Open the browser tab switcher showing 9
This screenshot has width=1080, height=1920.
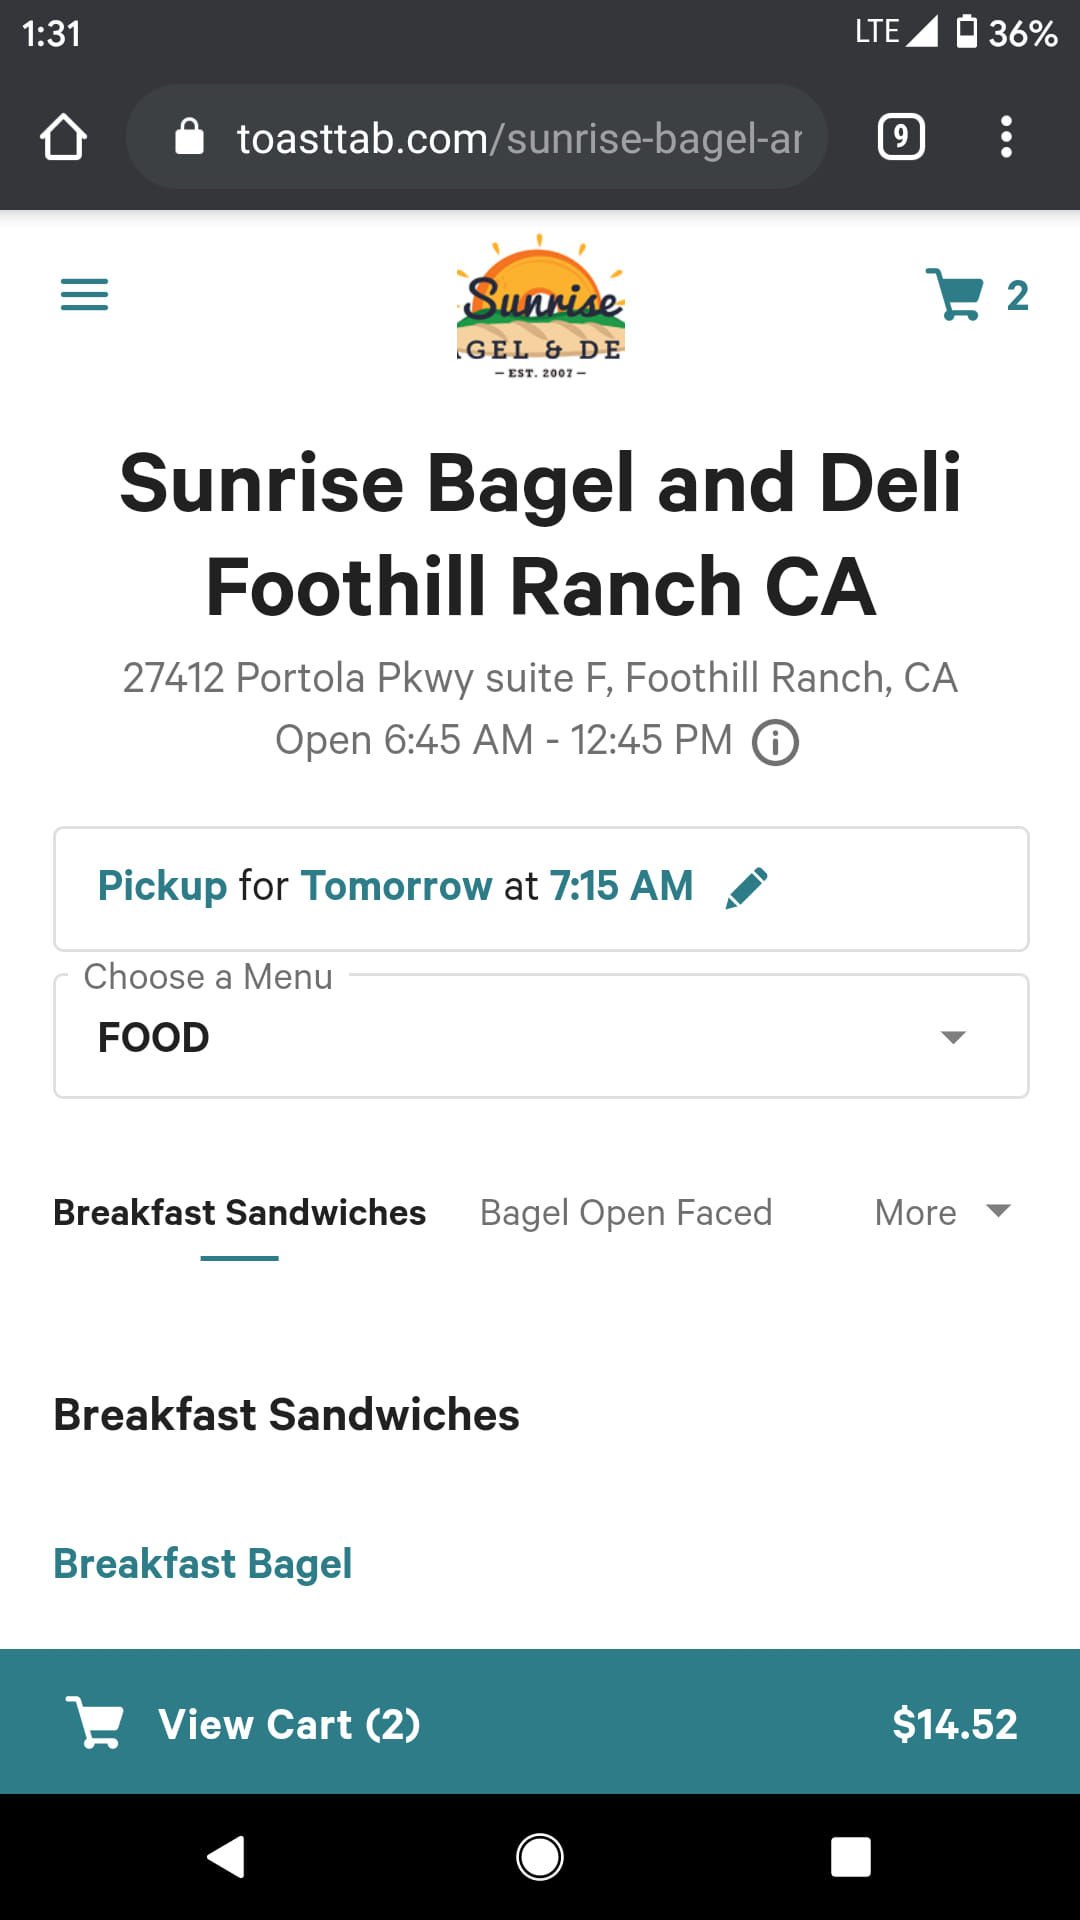point(900,137)
